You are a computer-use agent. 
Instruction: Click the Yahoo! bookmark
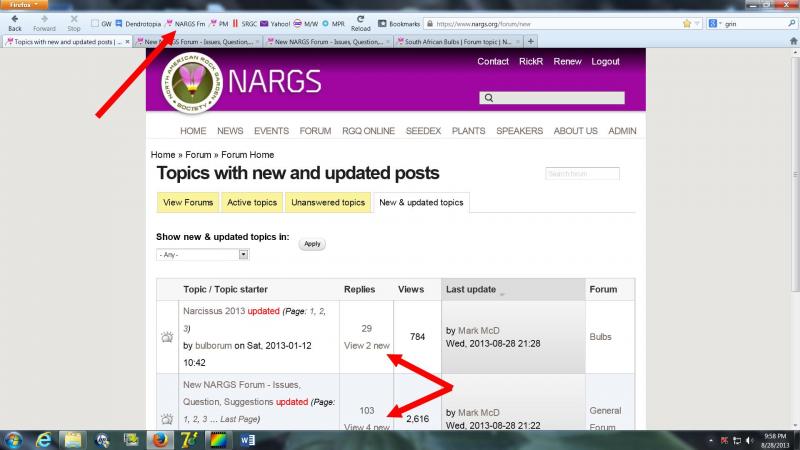[275, 23]
